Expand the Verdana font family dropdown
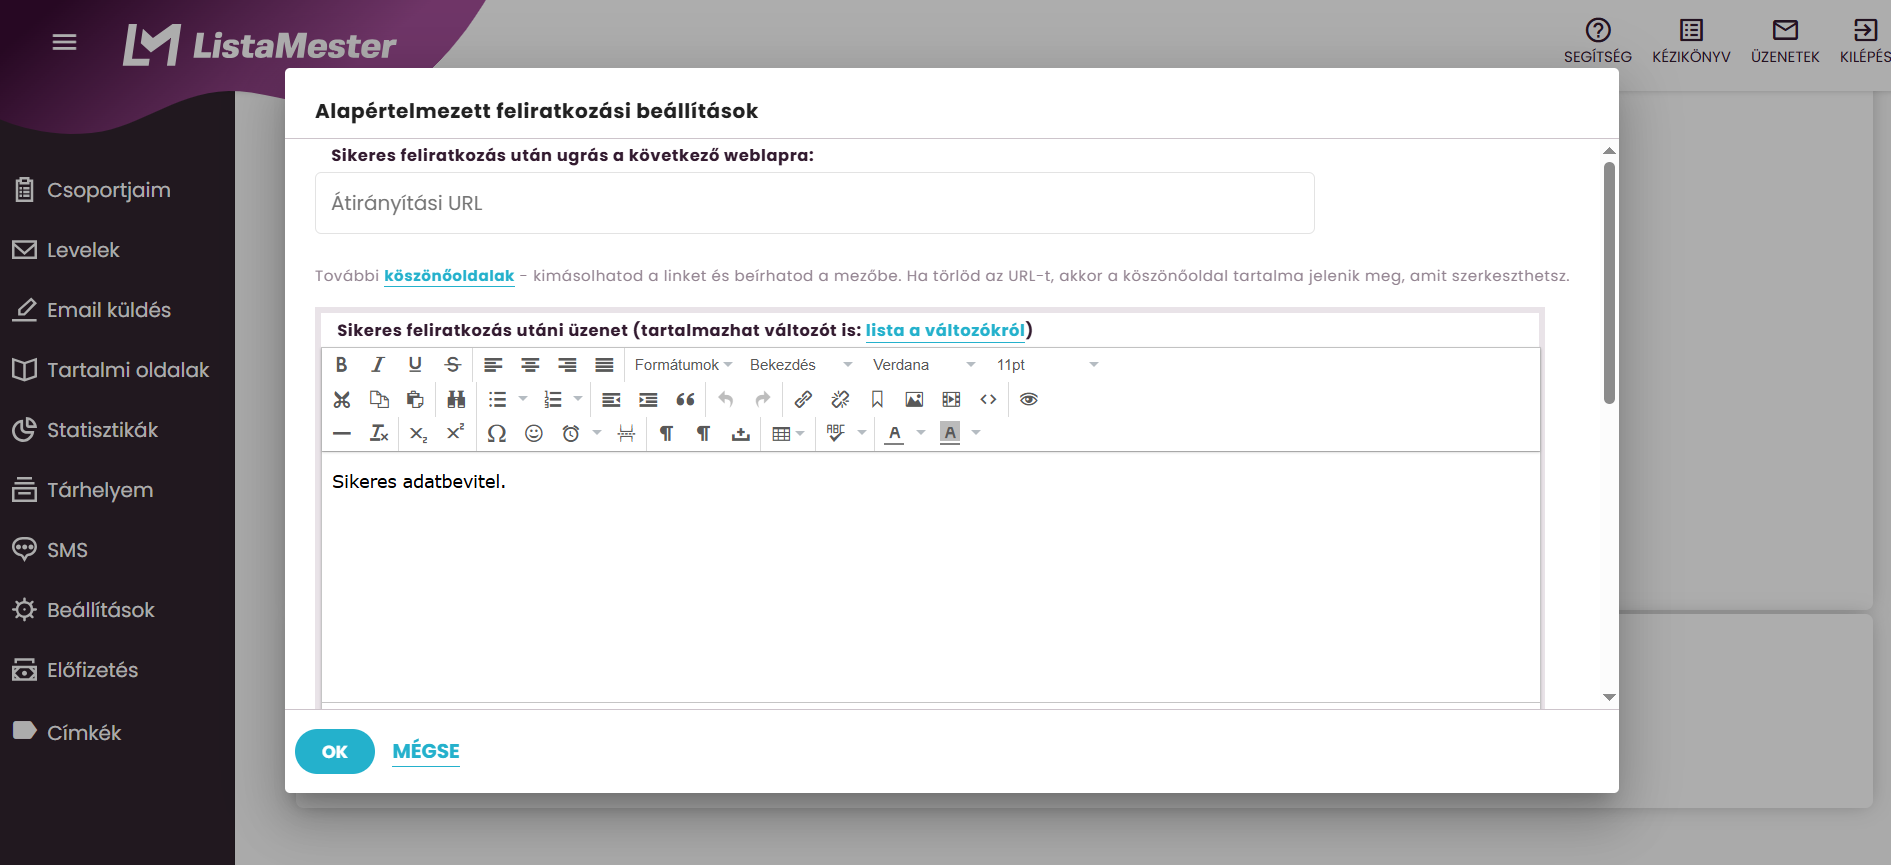The image size is (1891, 865). click(924, 365)
